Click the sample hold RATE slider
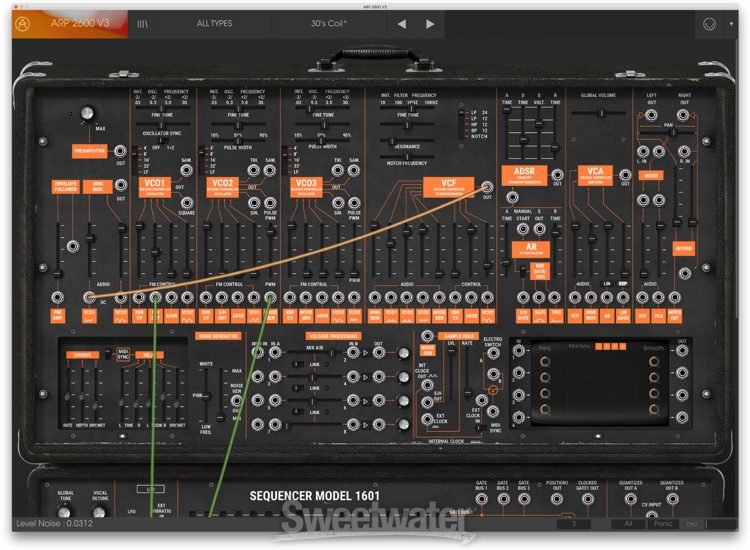Image resolution: width=750 pixels, height=550 pixels. (467, 373)
